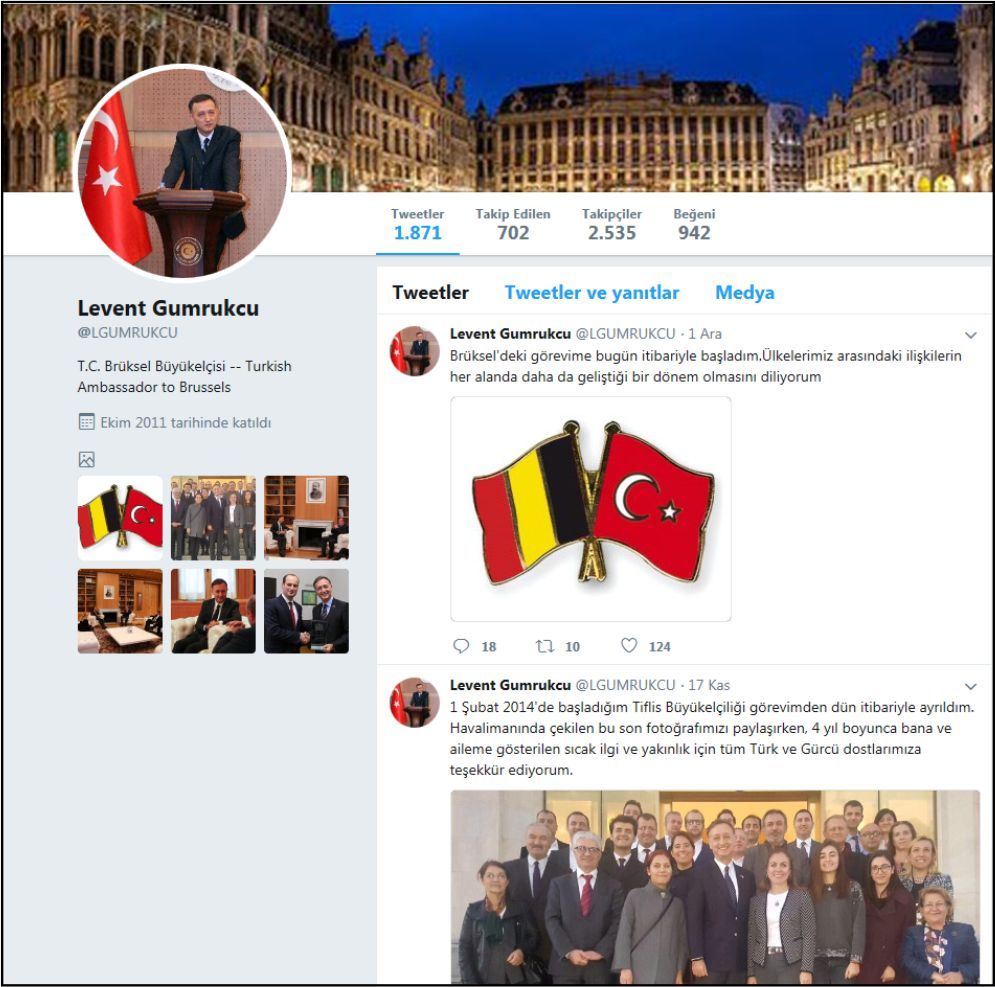Viewport: 995px width, 987px height.
Task: Open the large profile picture
Action: [183, 172]
